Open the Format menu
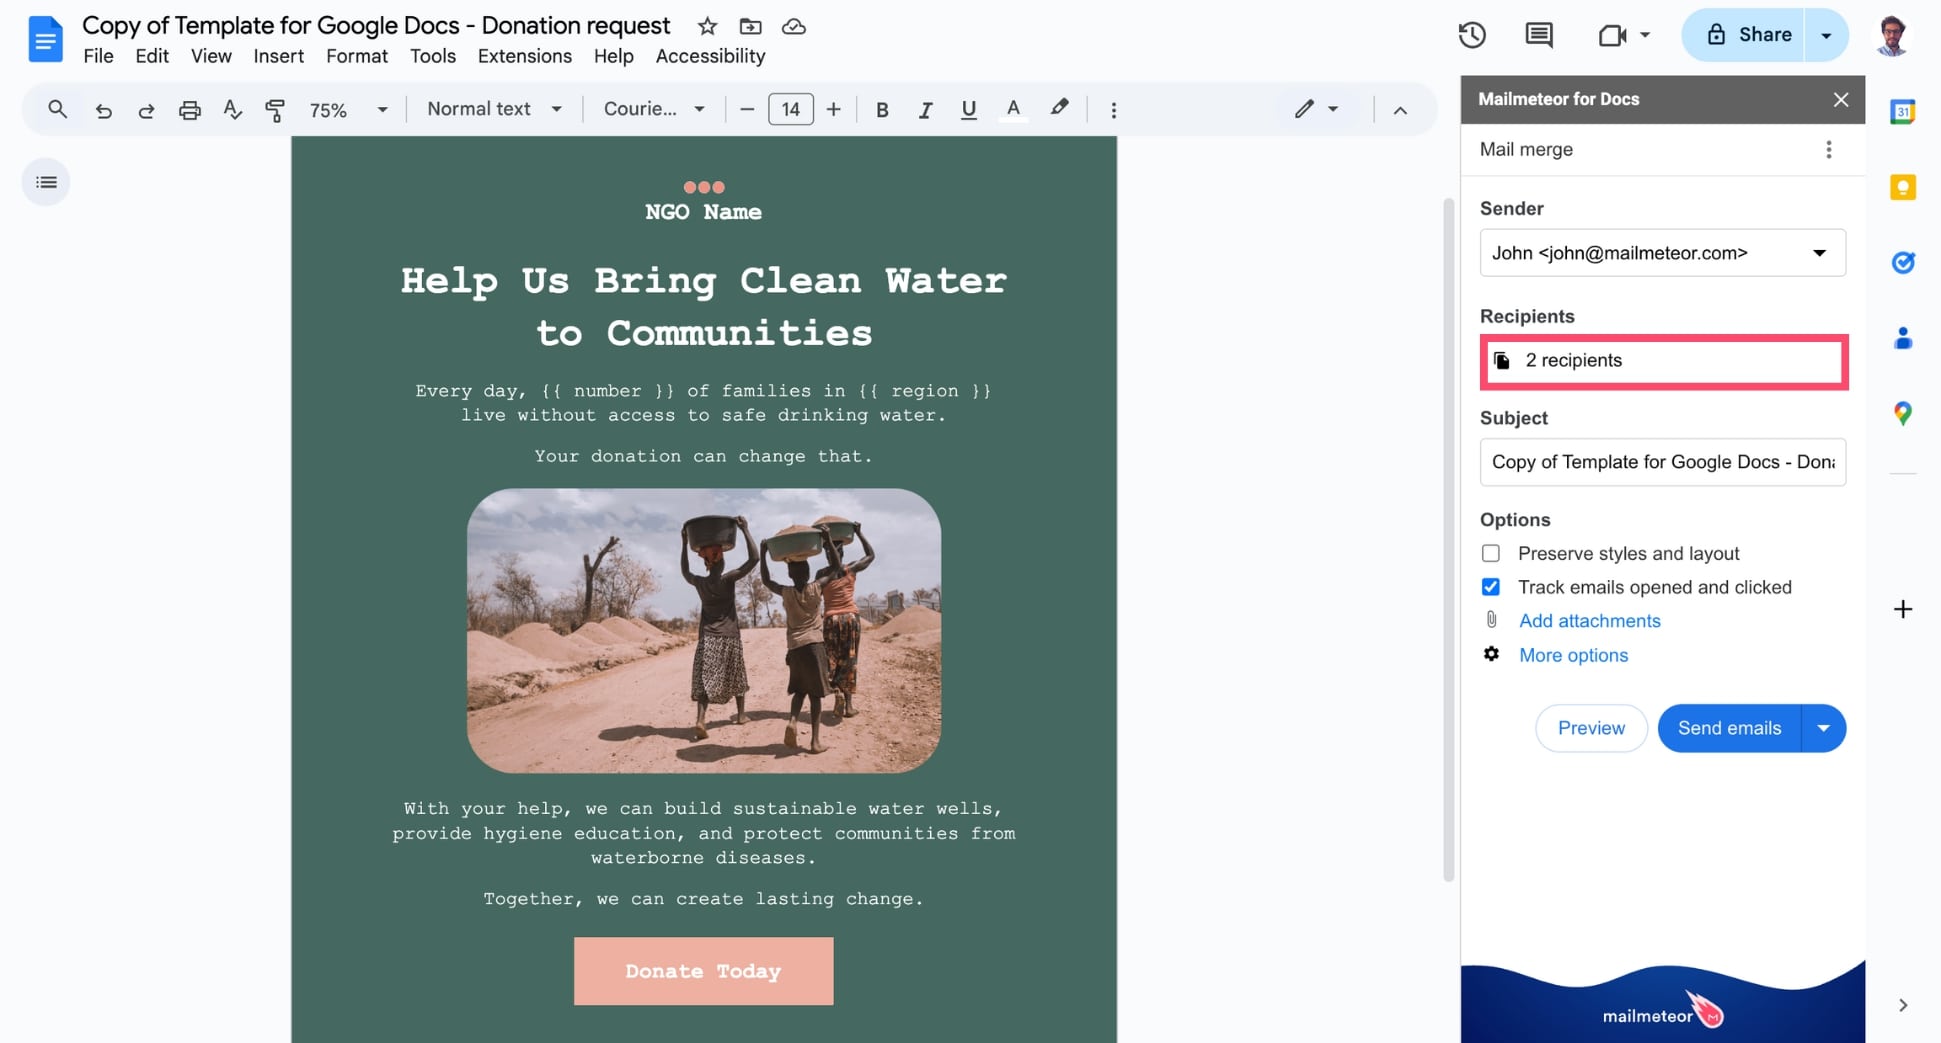1941x1043 pixels. pyautogui.click(x=356, y=56)
